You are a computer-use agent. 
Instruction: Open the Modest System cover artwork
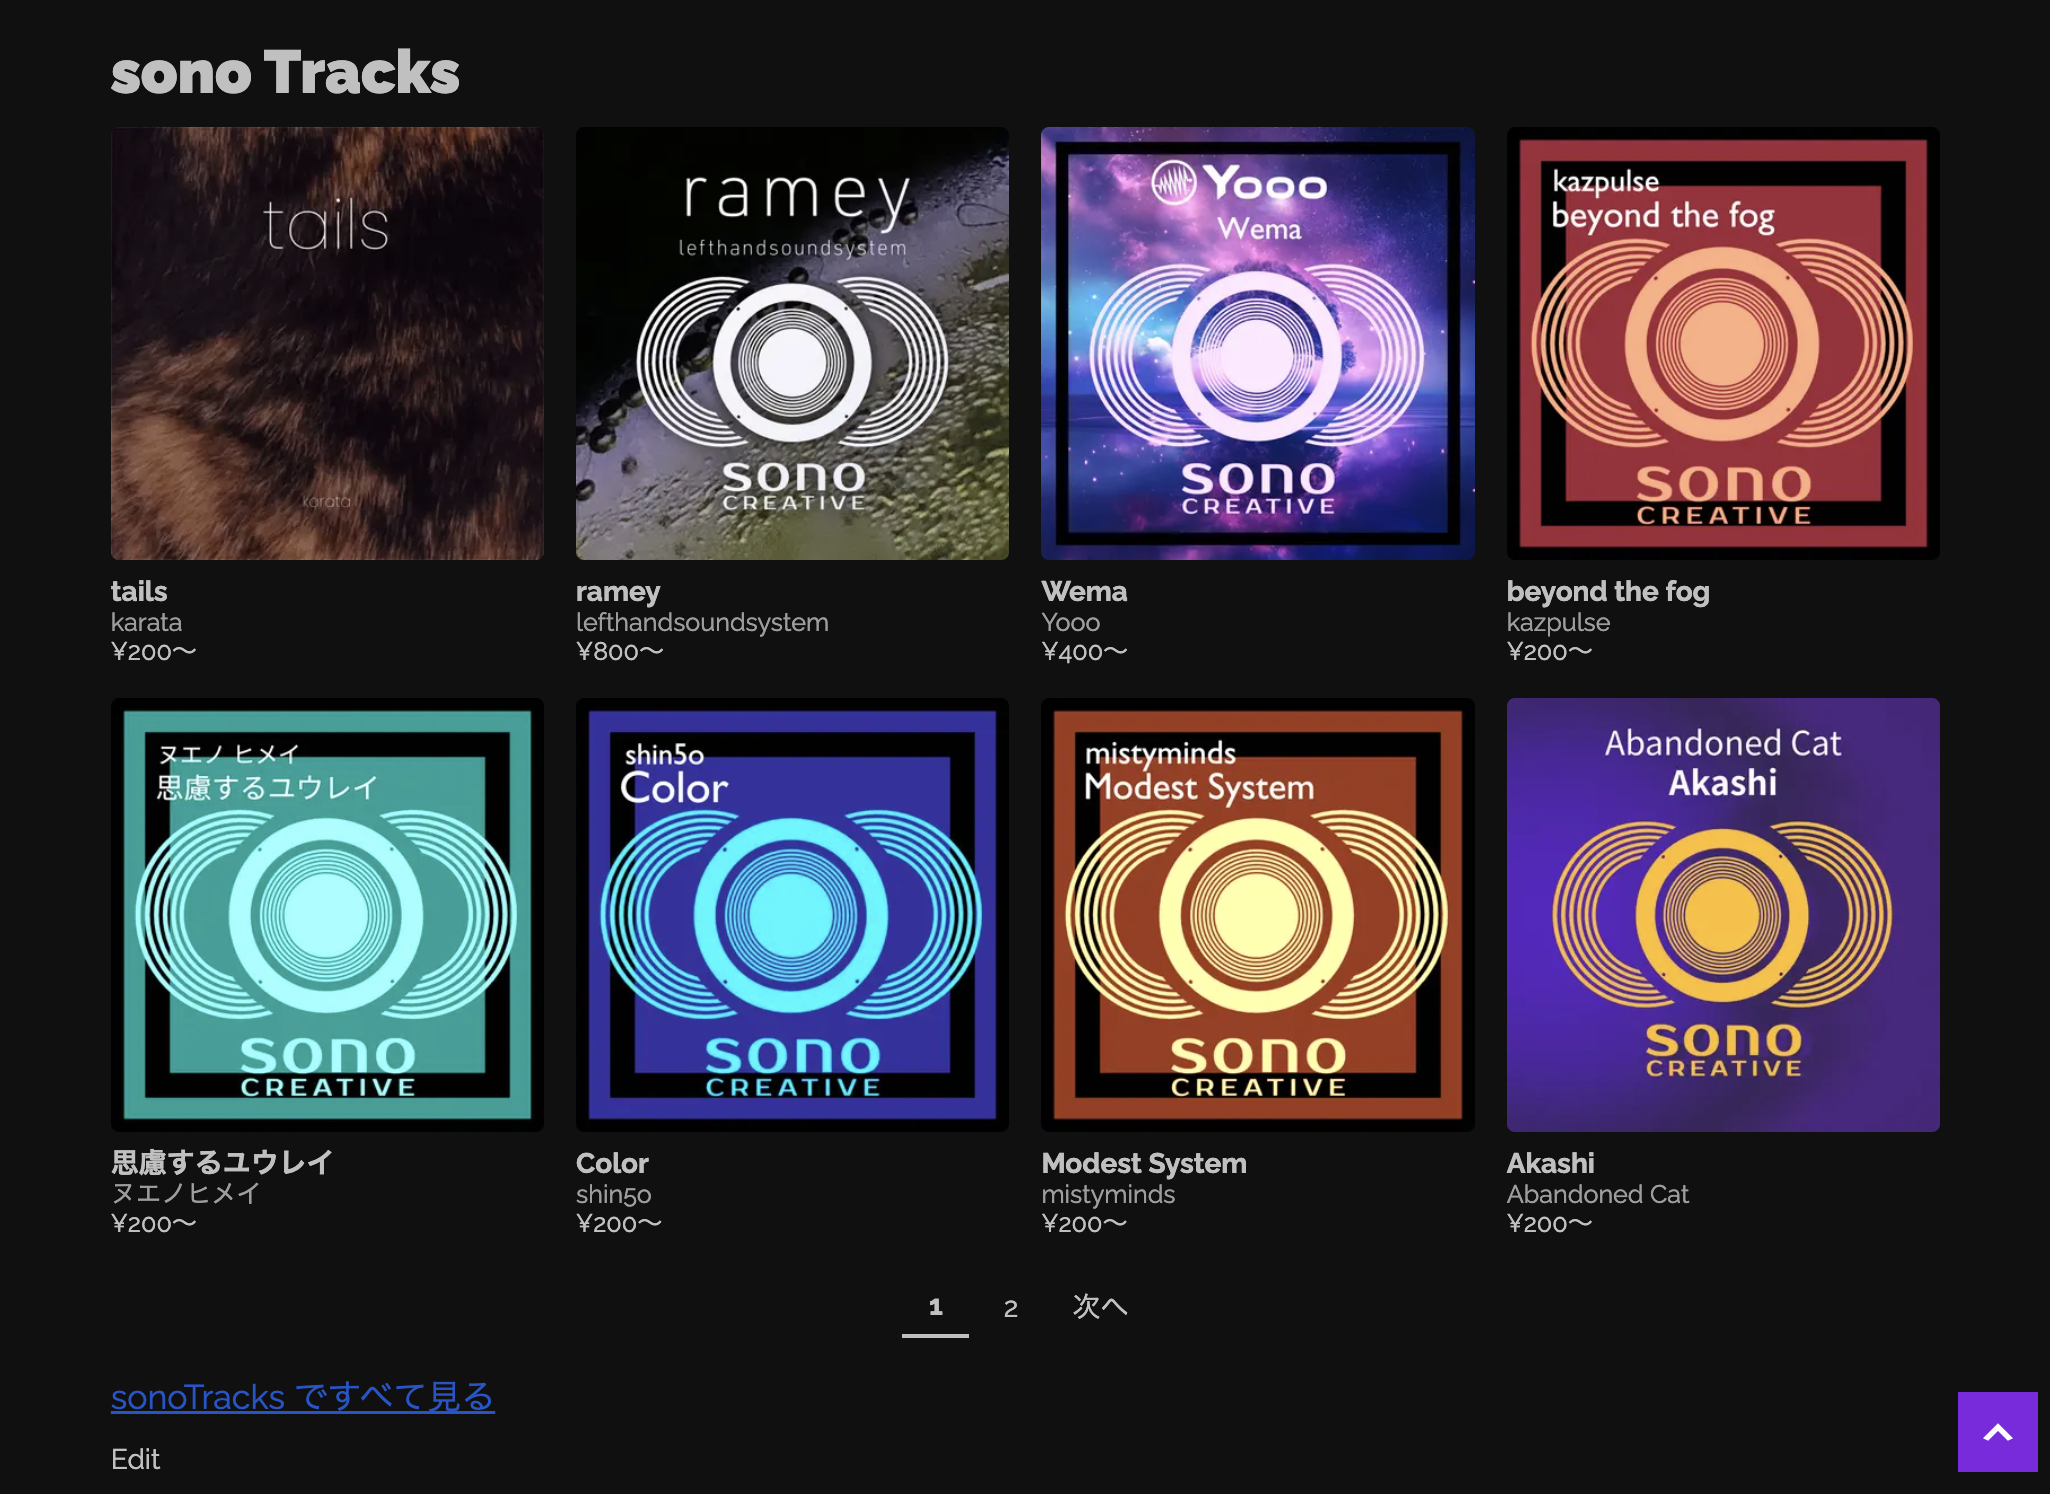click(x=1257, y=915)
